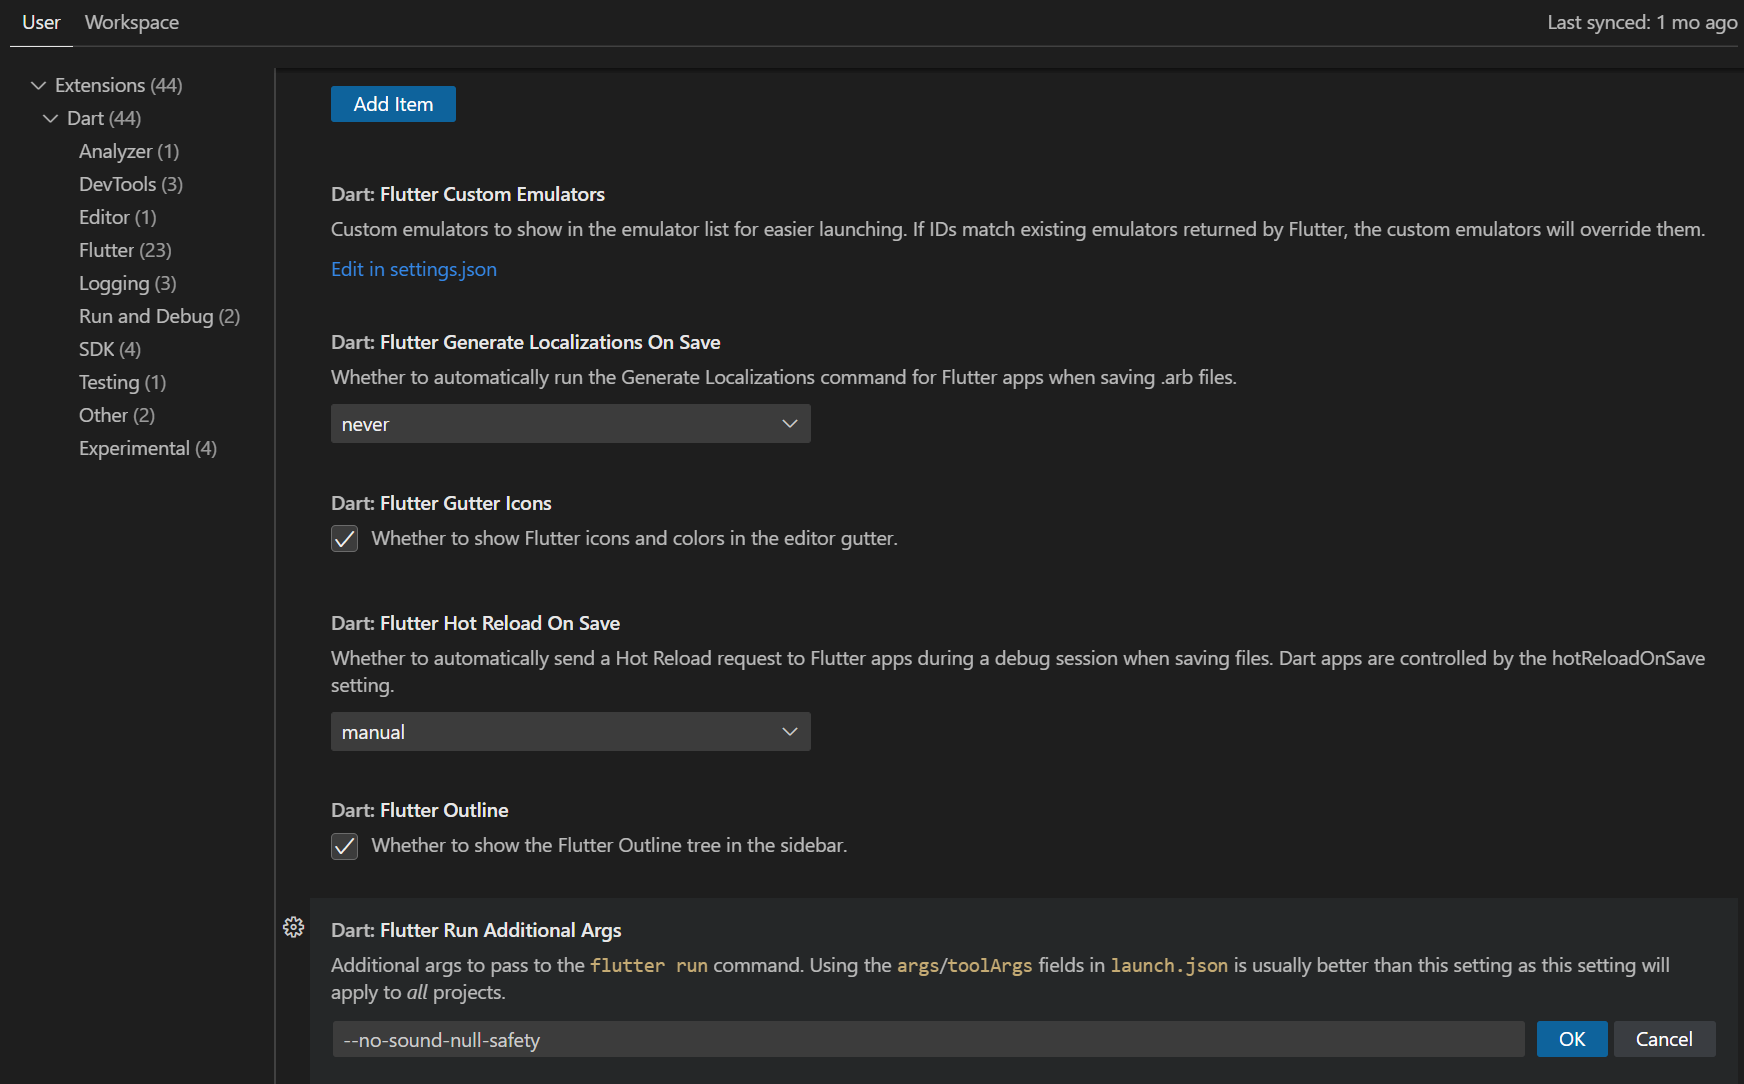Viewport: 1744px width, 1084px height.
Task: Click Dart: Flutter Gutter Icons heading
Action: [441, 503]
